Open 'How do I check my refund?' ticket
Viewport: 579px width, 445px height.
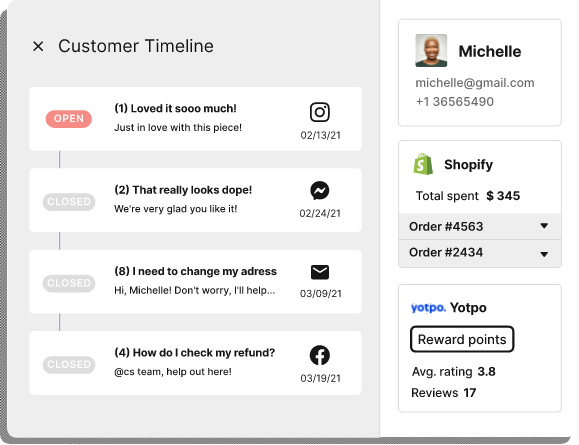coord(195,363)
